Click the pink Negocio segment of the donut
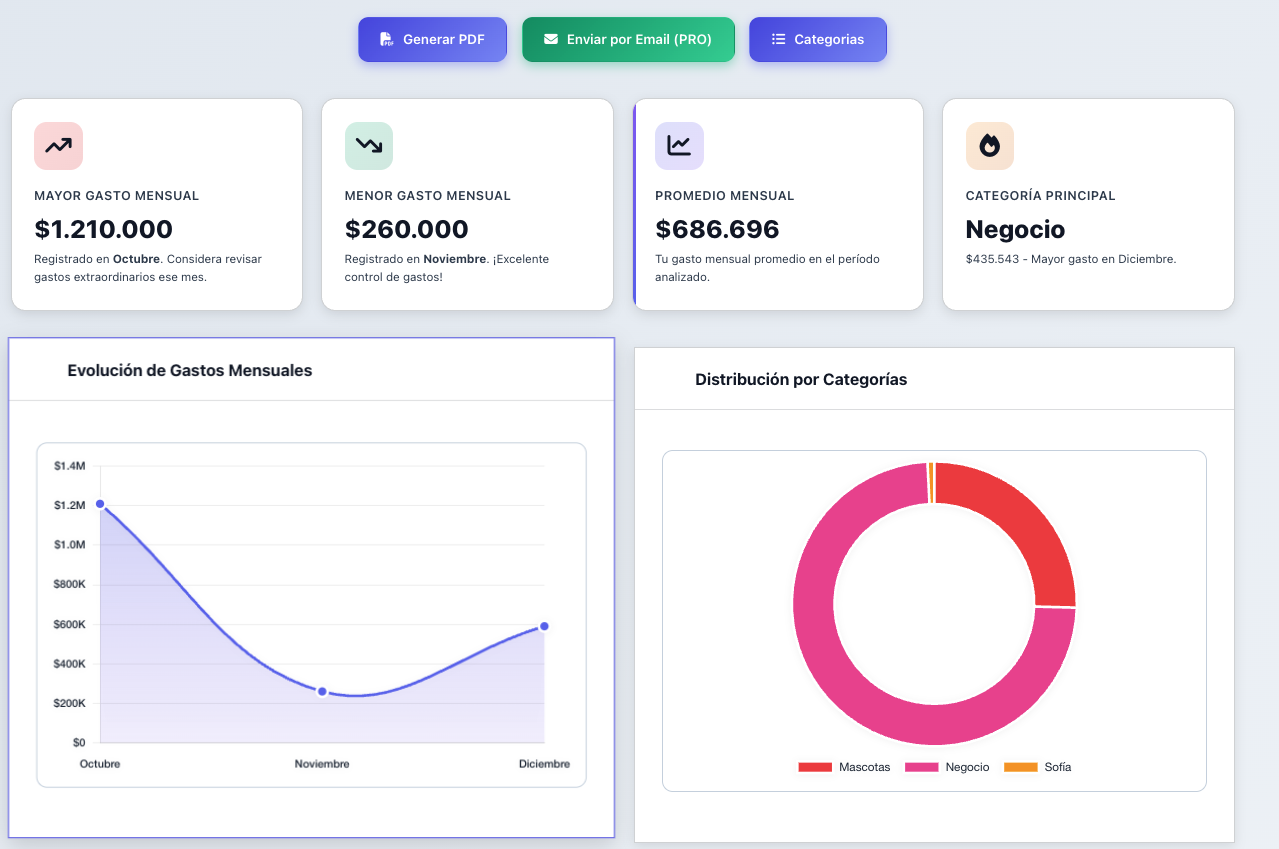The image size is (1279, 849). (x=850, y=680)
